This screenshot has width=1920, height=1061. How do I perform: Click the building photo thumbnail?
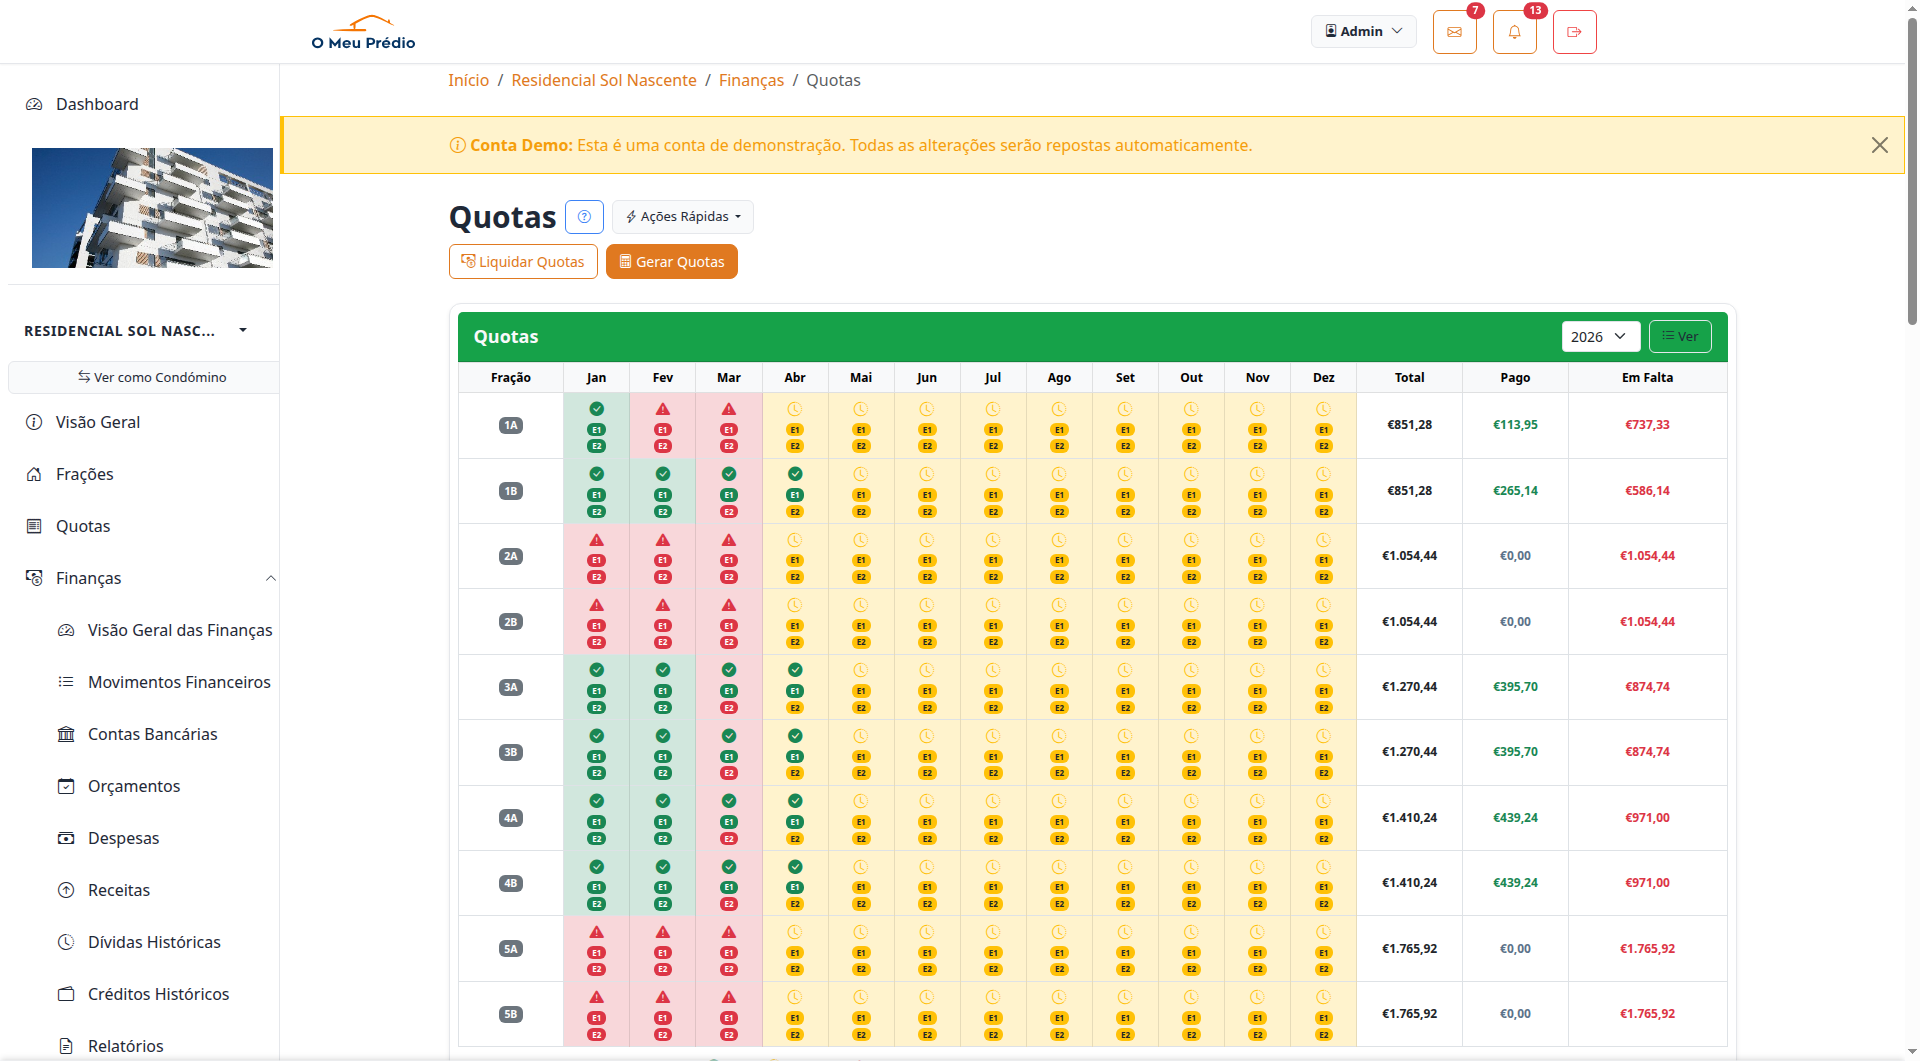(152, 208)
